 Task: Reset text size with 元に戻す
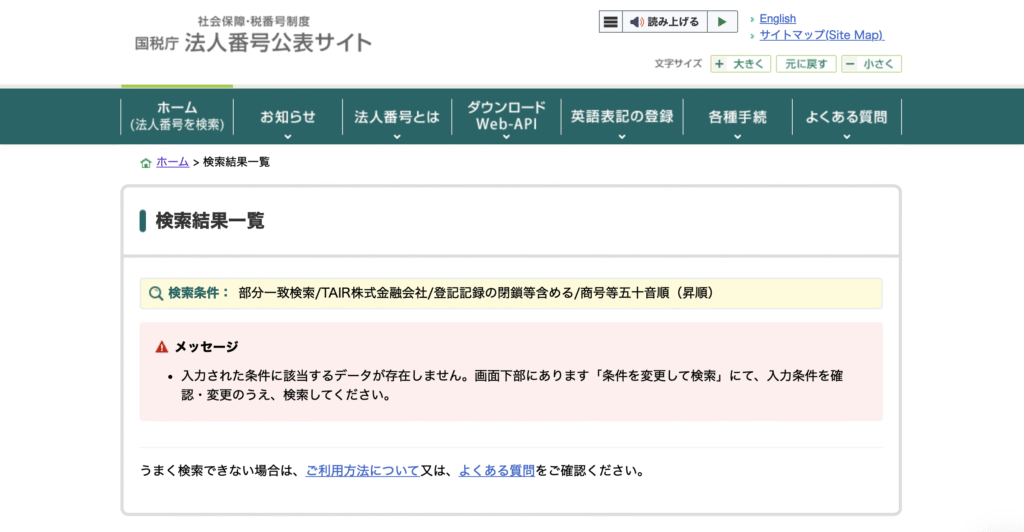coord(806,64)
